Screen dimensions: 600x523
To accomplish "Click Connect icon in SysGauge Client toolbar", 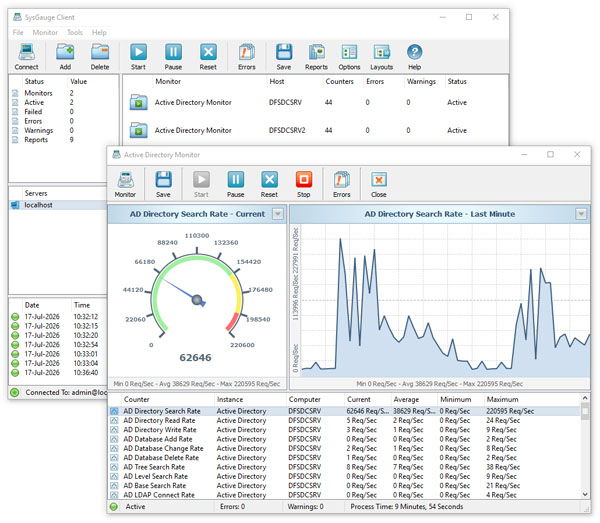I will [x=26, y=52].
